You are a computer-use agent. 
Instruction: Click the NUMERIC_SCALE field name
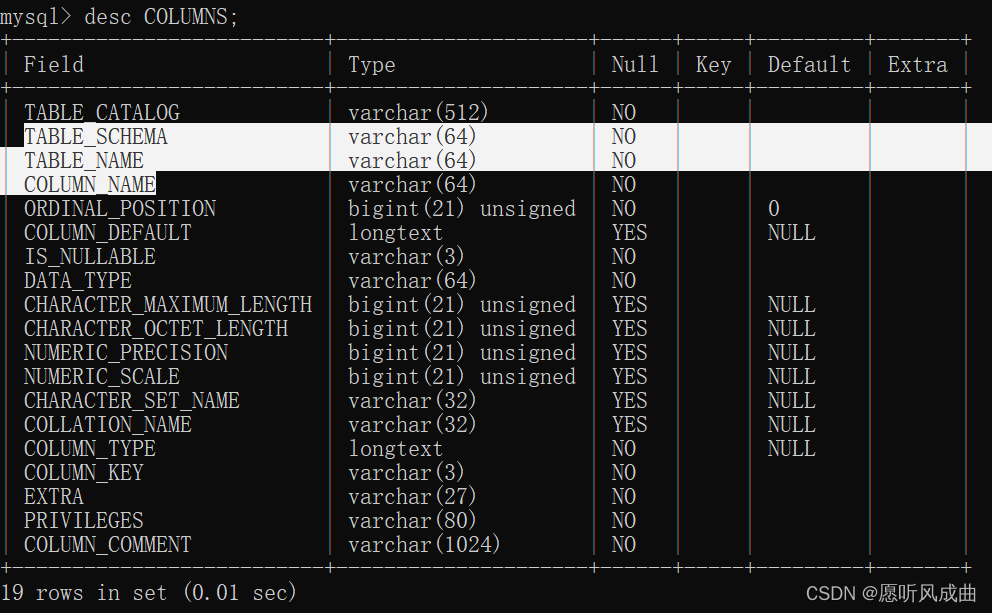(102, 376)
